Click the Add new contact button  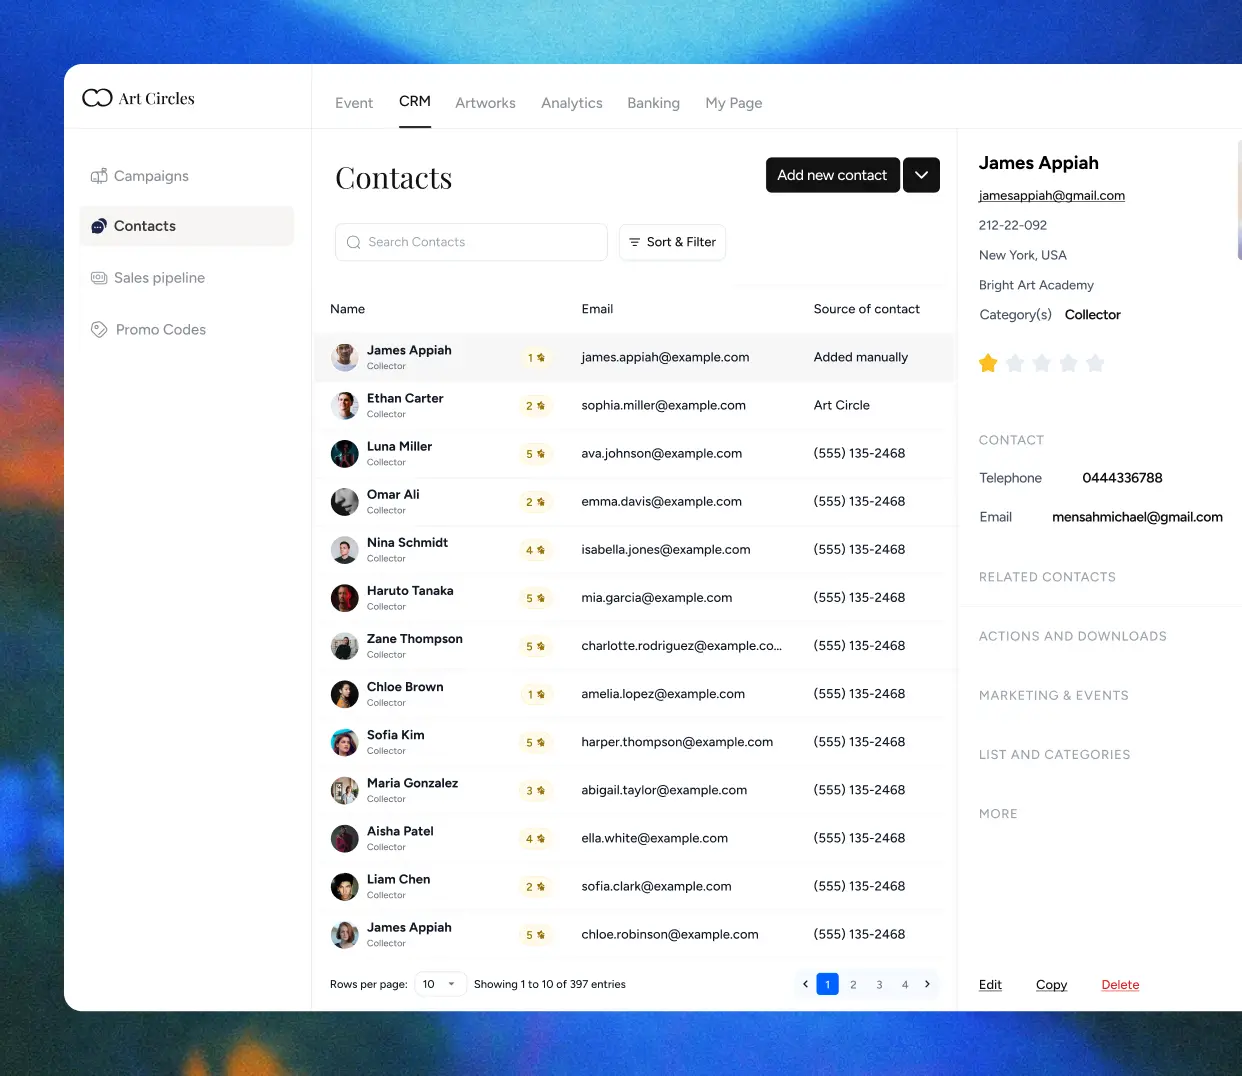click(x=832, y=174)
